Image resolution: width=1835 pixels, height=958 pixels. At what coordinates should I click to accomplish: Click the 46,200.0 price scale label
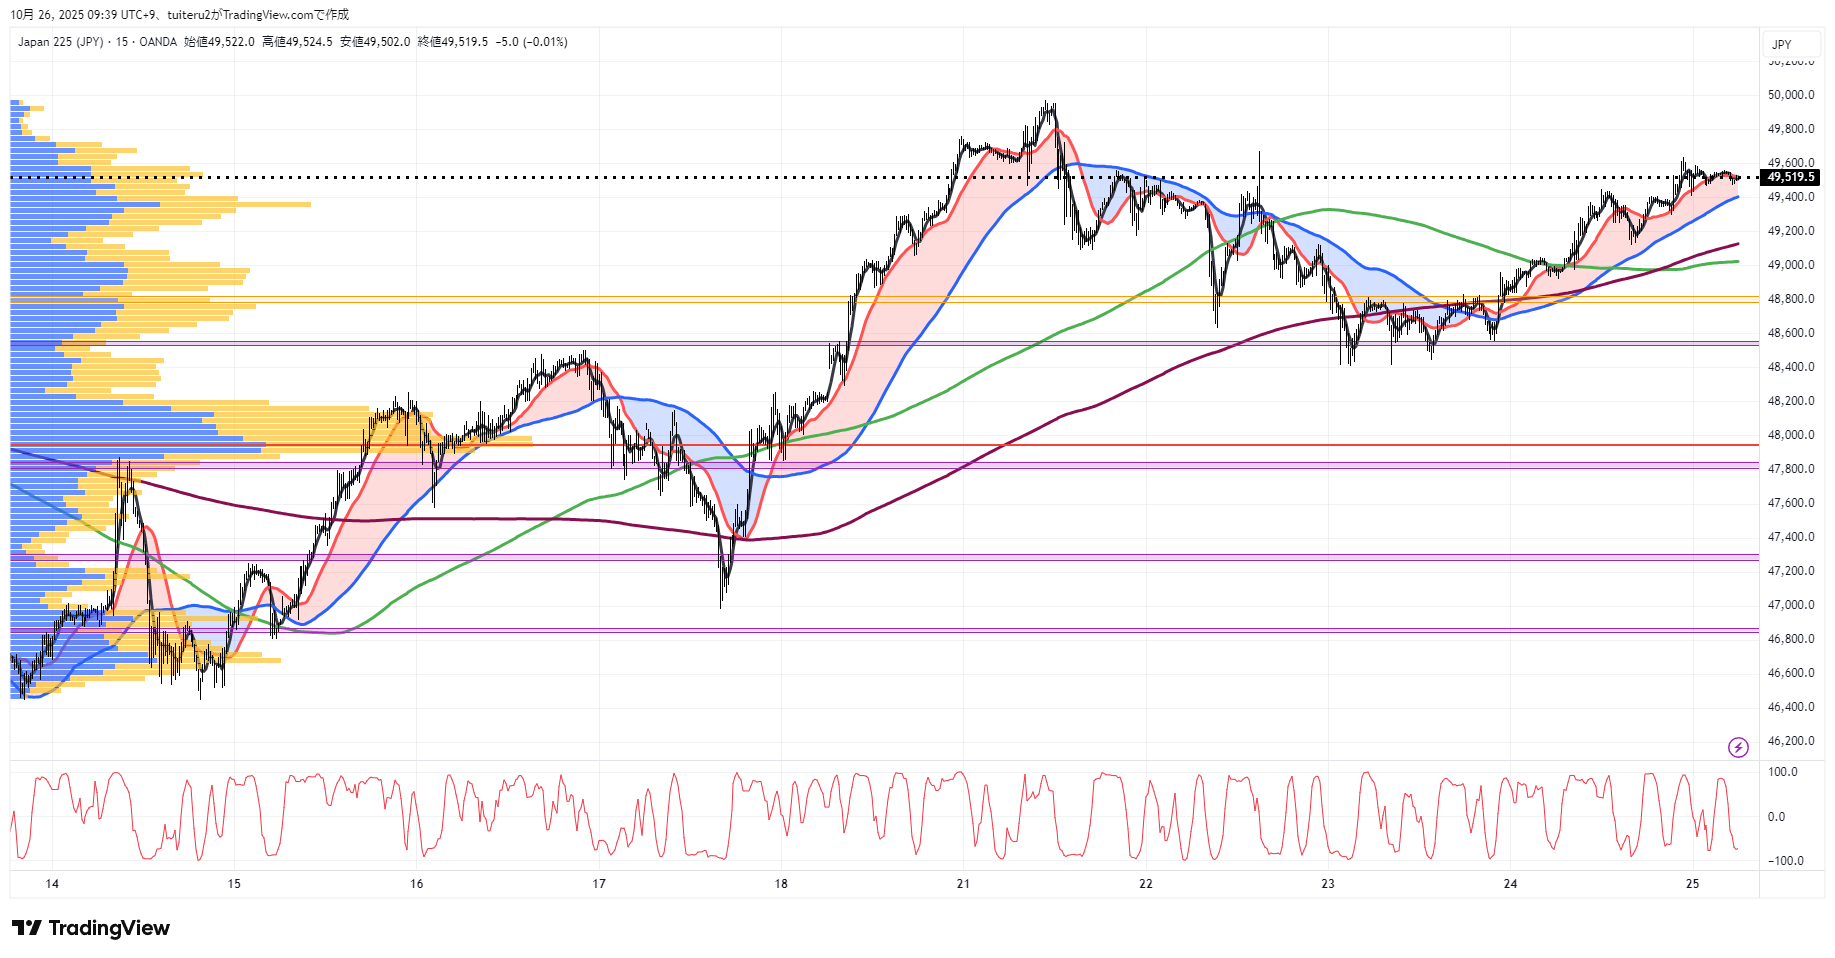1791,741
